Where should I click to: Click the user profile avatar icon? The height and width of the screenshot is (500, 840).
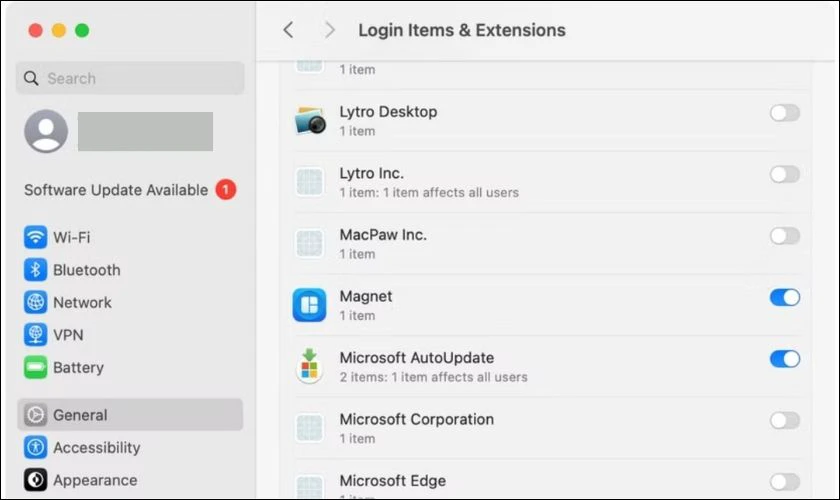(46, 131)
